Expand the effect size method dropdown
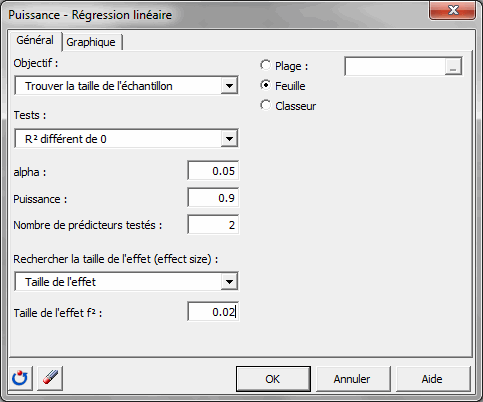The image size is (483, 402). click(229, 282)
